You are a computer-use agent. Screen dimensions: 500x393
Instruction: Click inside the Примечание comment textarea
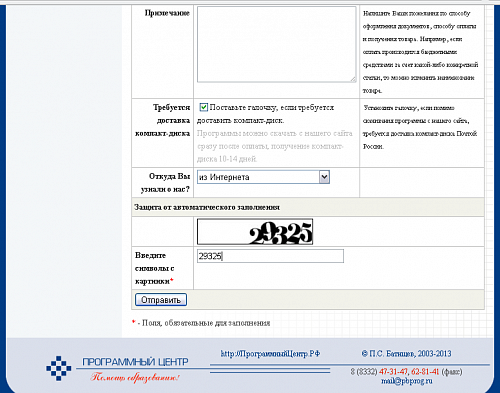pos(276,44)
